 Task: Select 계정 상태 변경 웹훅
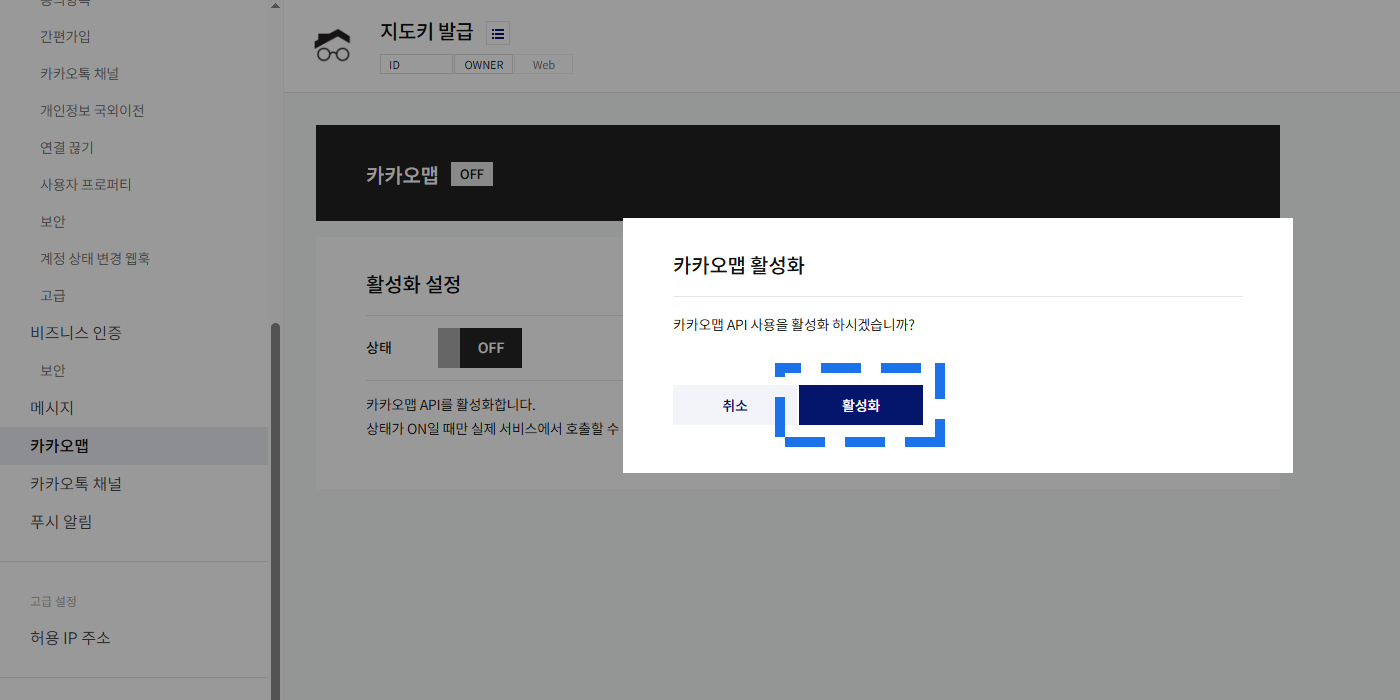pyautogui.click(x=95, y=259)
